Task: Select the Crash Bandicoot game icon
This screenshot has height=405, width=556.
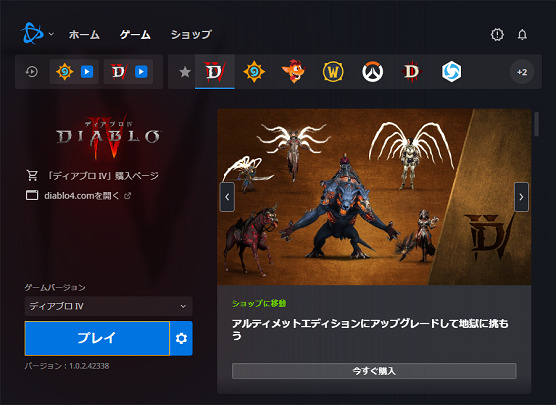Action: point(293,72)
